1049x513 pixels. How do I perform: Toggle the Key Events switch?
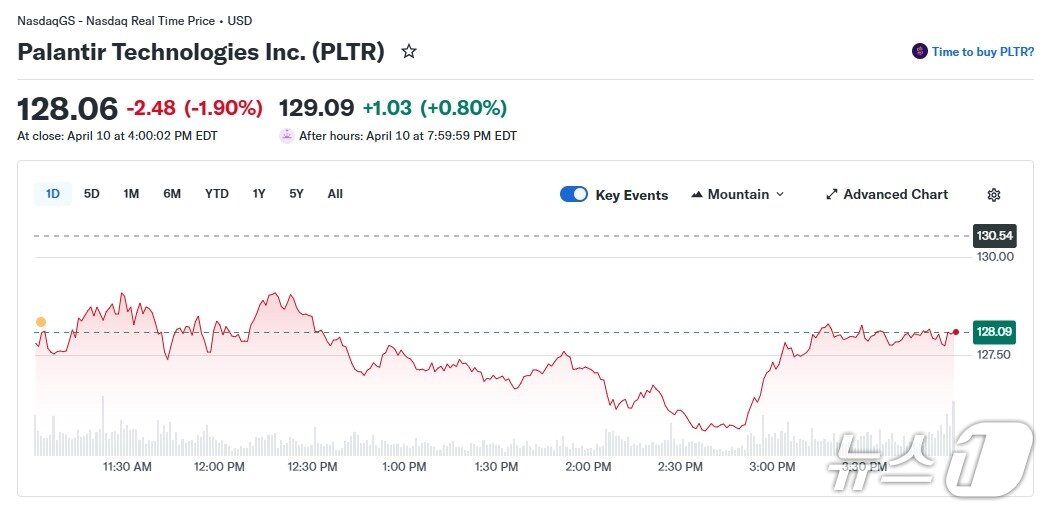pyautogui.click(x=574, y=195)
